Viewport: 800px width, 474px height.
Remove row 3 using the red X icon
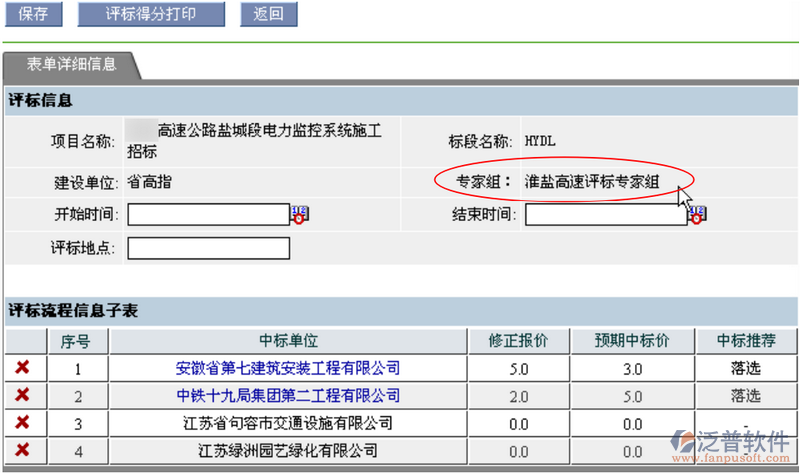pos(22,423)
